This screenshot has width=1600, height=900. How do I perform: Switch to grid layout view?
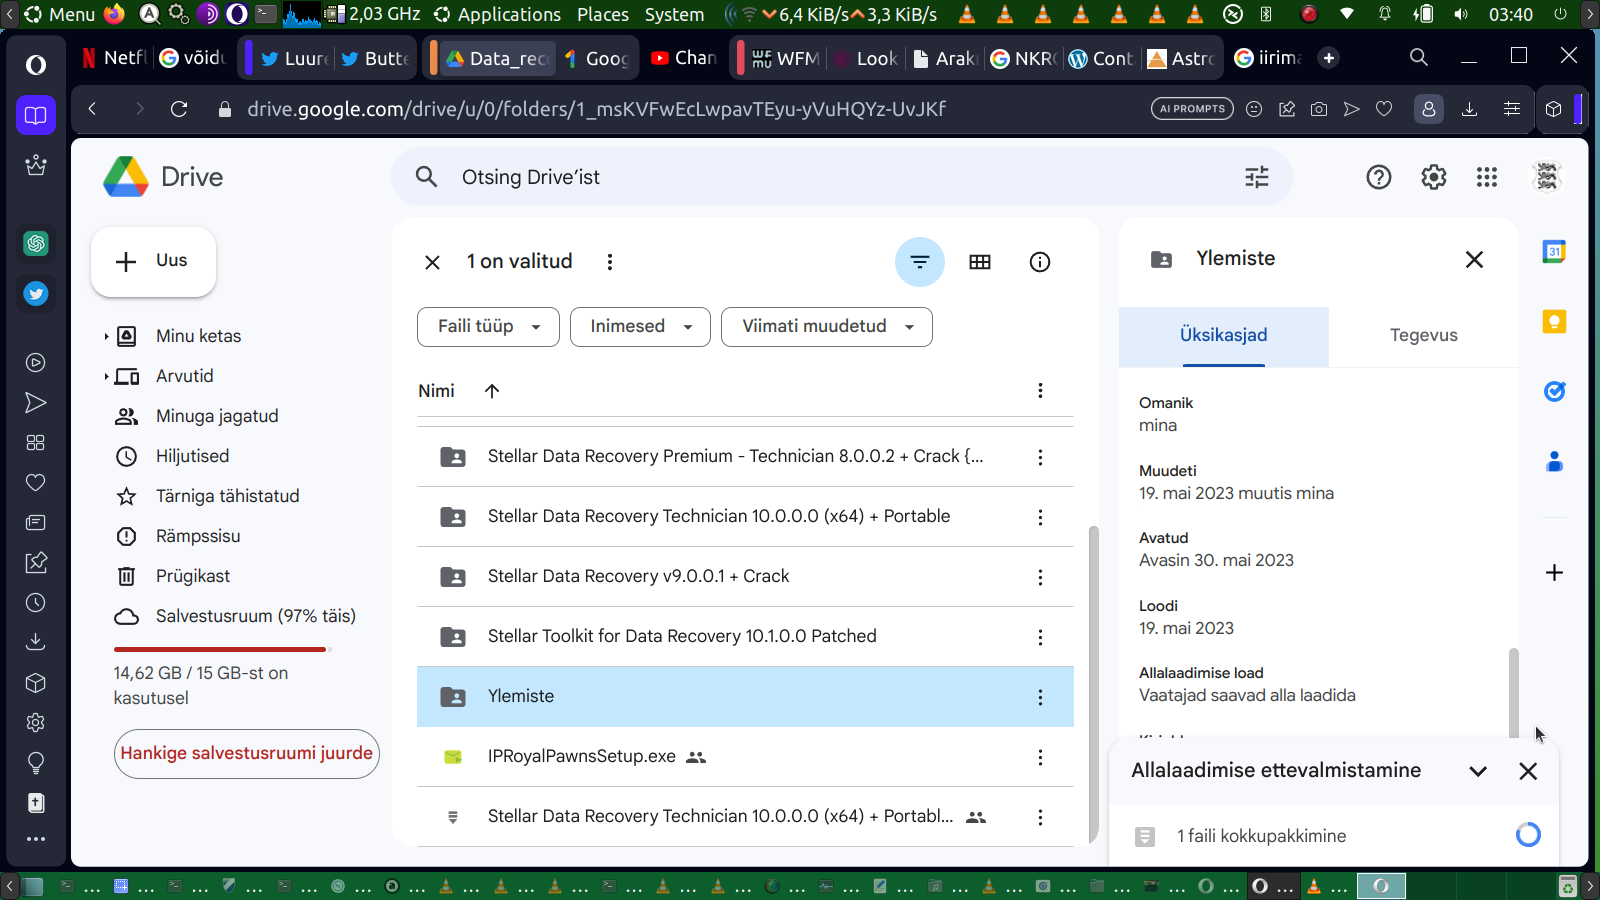pos(980,262)
